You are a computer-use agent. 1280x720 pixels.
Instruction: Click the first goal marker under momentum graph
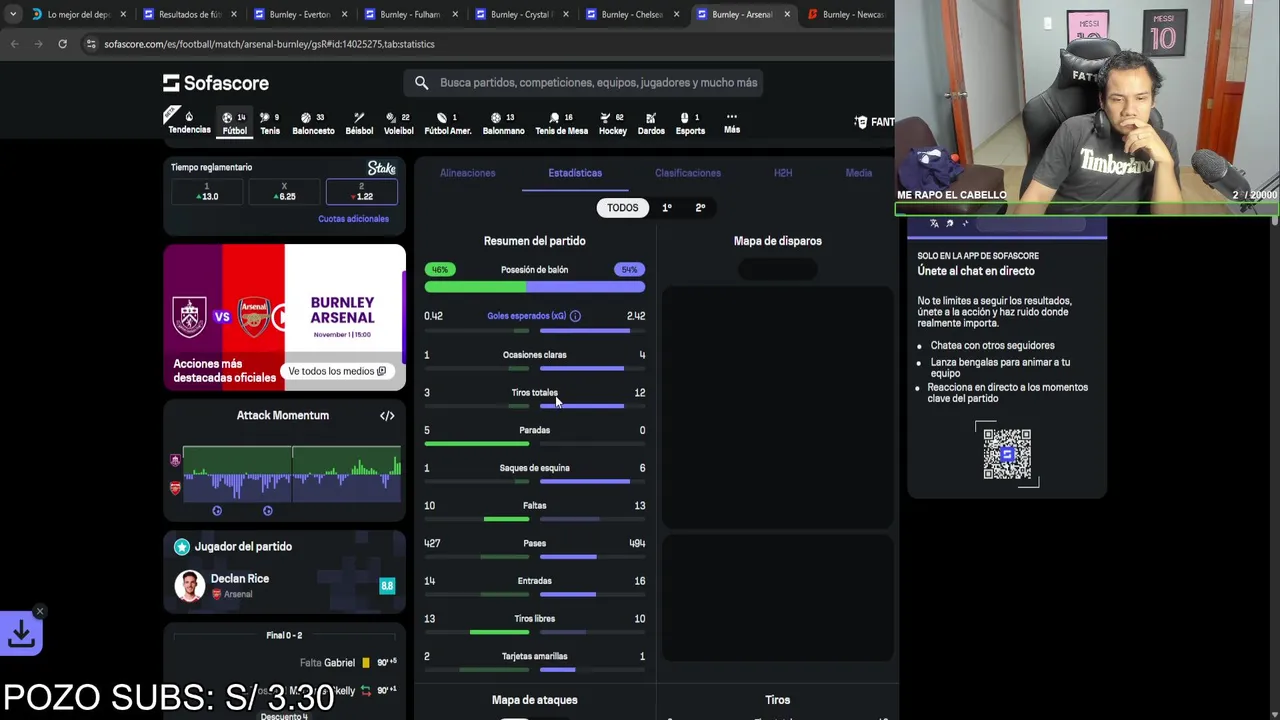(217, 511)
